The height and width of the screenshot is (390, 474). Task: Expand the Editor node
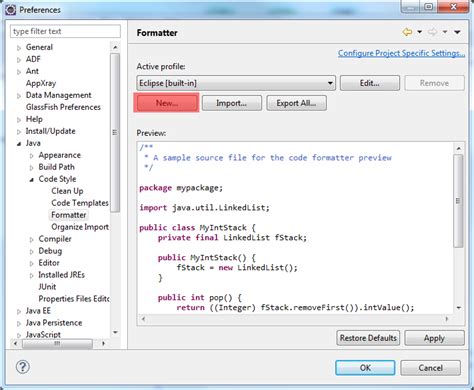[32, 264]
